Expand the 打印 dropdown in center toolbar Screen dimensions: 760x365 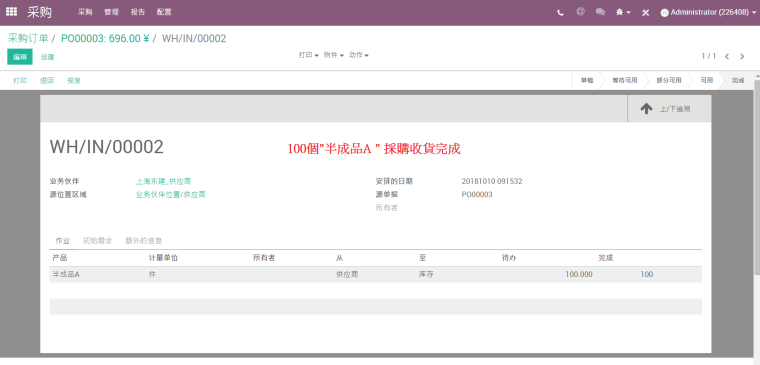(308, 55)
